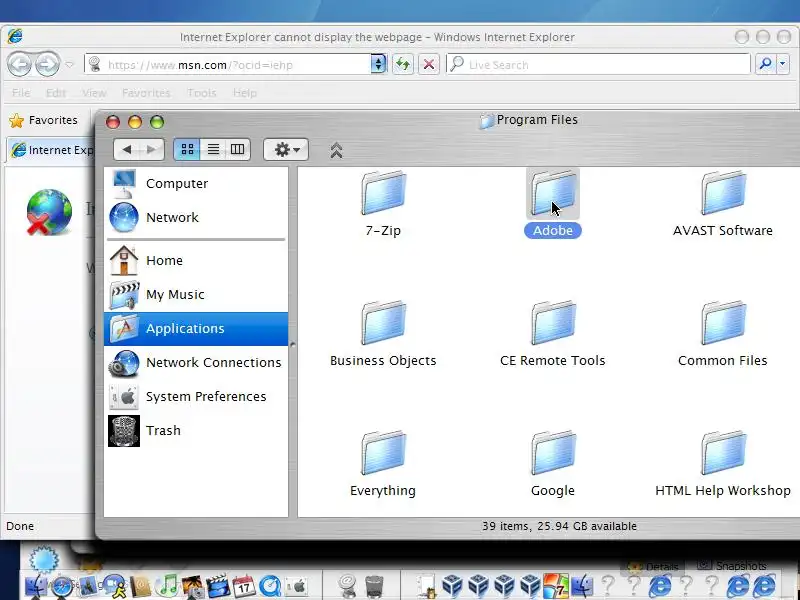
Task: Click the Internet Explorer back button
Action: 20,65
